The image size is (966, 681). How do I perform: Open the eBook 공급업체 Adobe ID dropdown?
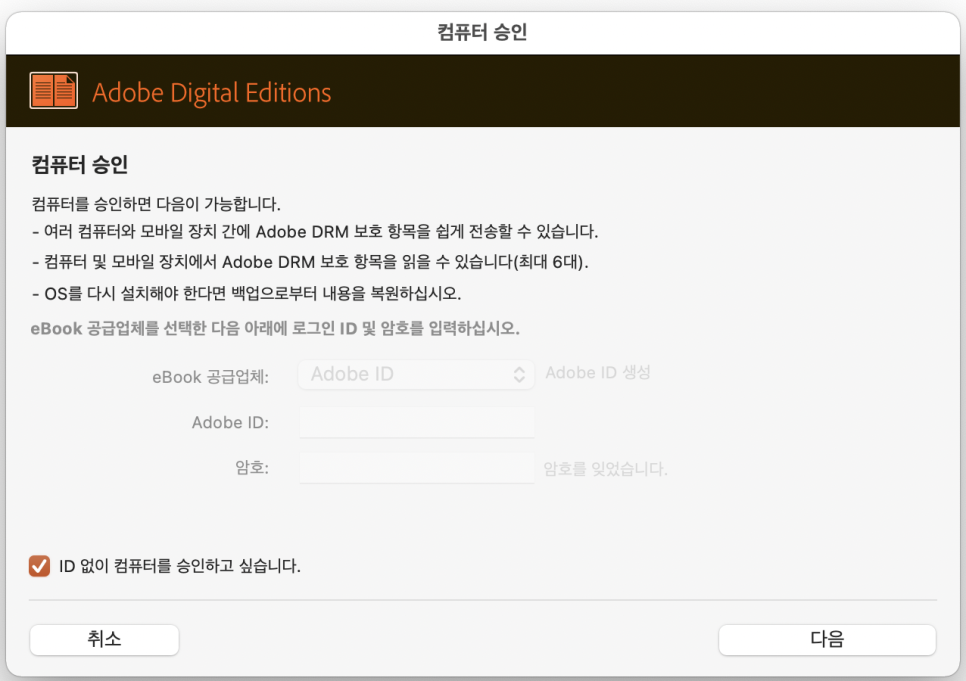tap(416, 374)
